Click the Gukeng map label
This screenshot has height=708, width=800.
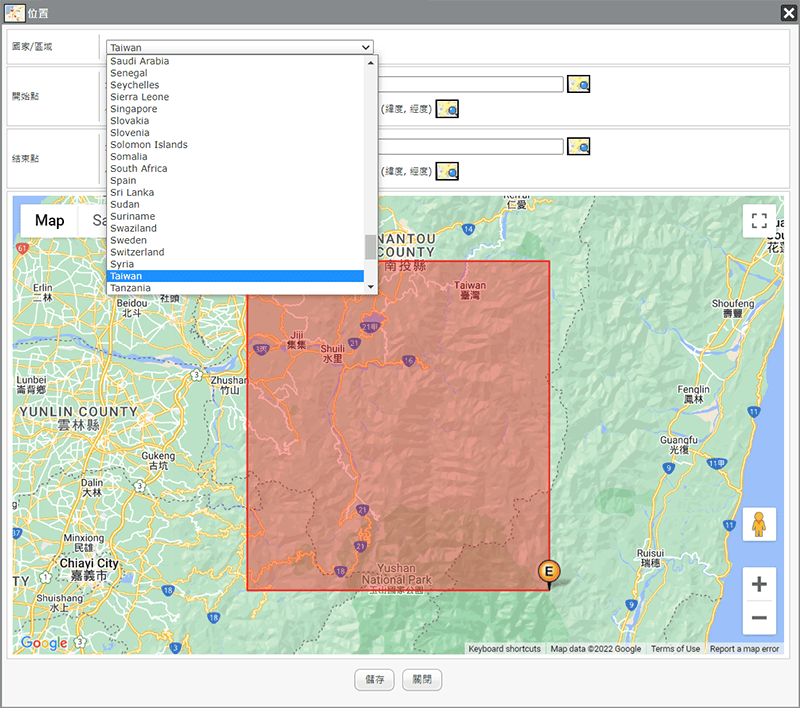coord(158,461)
